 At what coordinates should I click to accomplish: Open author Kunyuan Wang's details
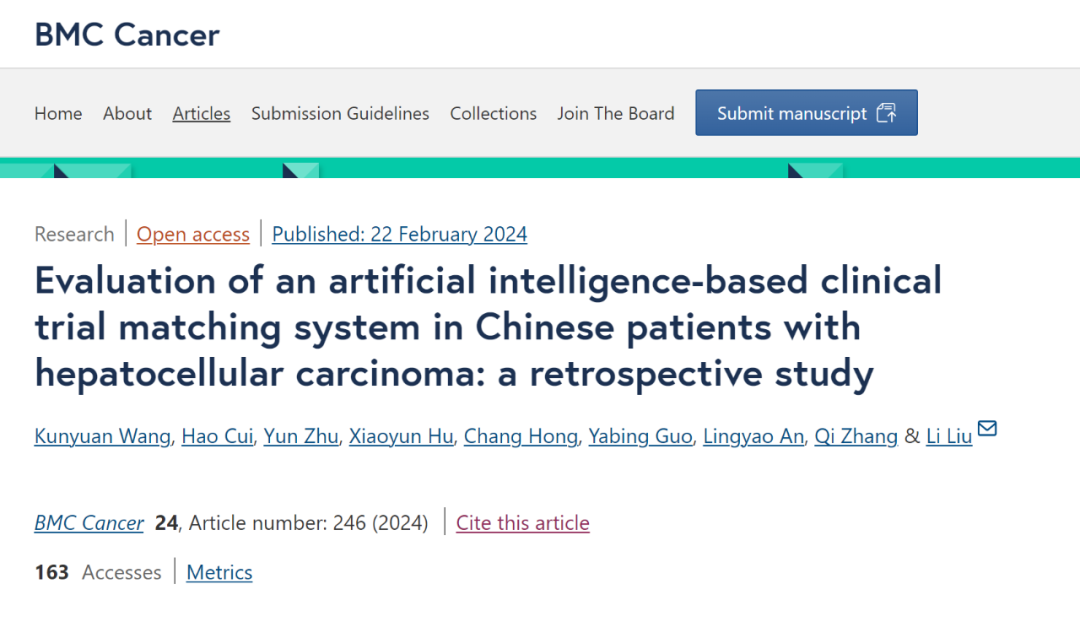(x=103, y=436)
